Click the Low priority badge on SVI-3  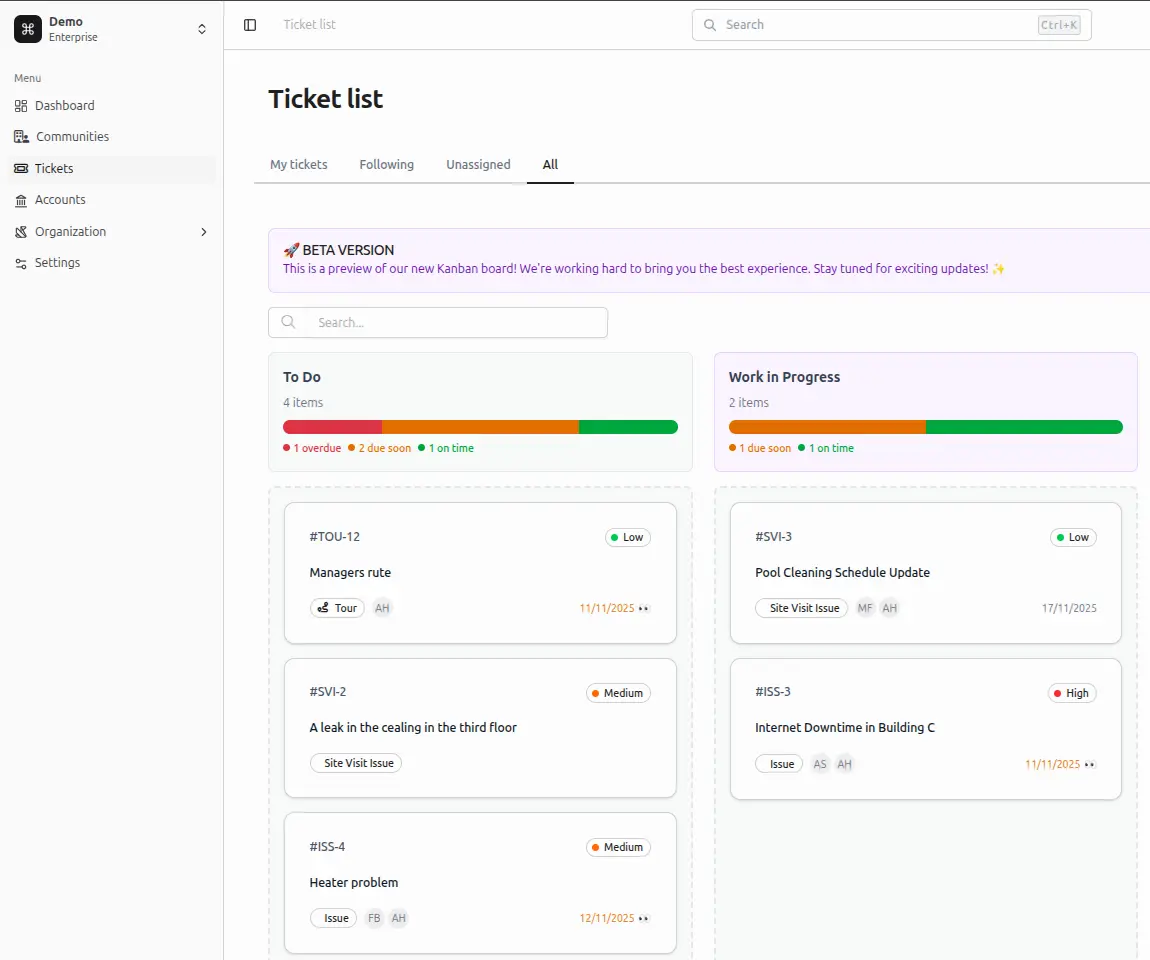[x=1072, y=537]
